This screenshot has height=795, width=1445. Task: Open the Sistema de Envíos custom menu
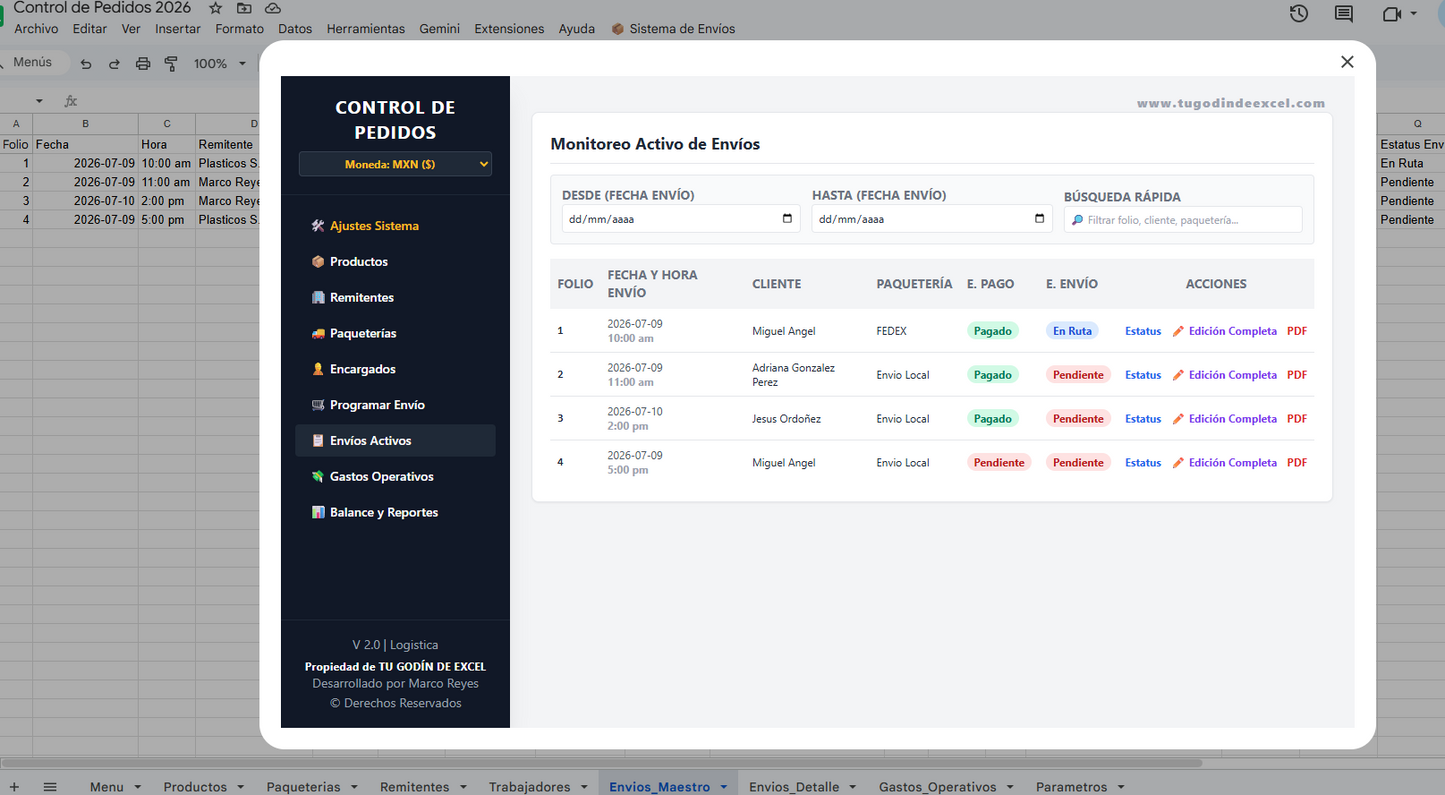click(x=673, y=29)
